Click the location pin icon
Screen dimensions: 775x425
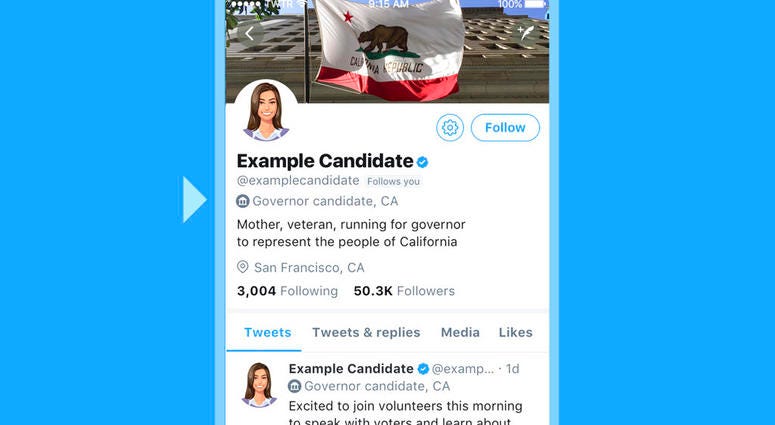tap(243, 267)
